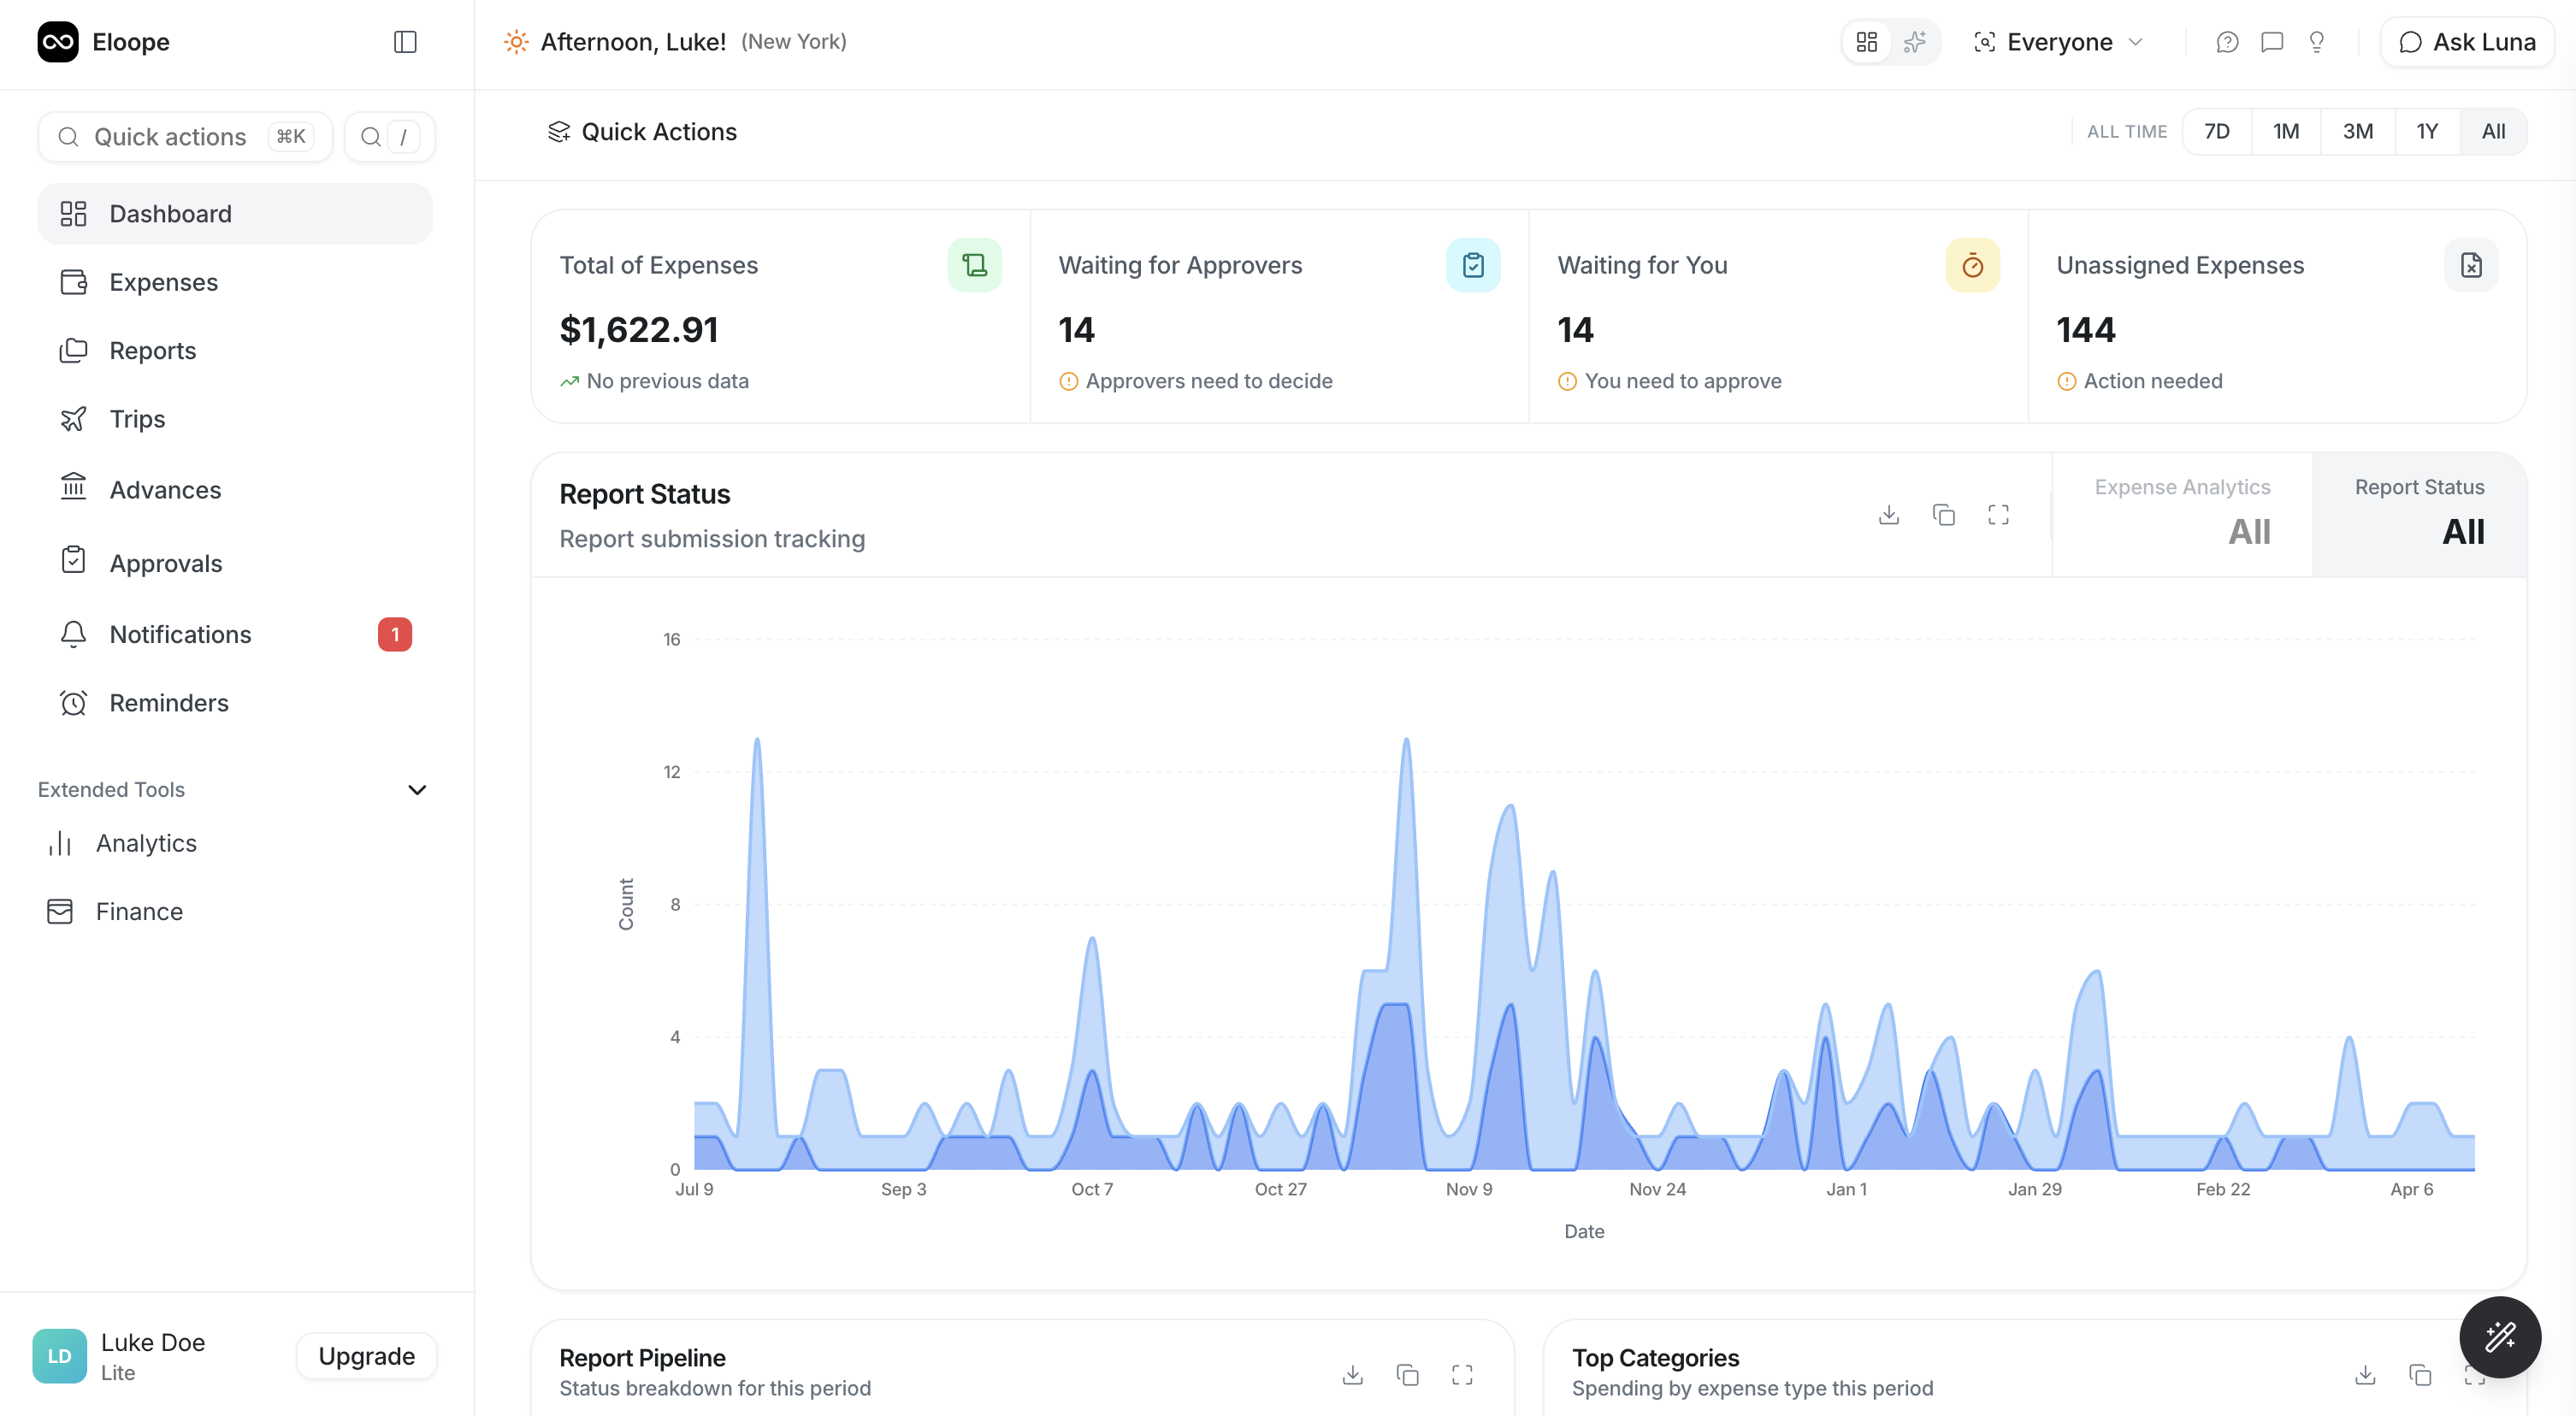The width and height of the screenshot is (2576, 1416).
Task: Download the Report Status chart
Action: 1888,515
